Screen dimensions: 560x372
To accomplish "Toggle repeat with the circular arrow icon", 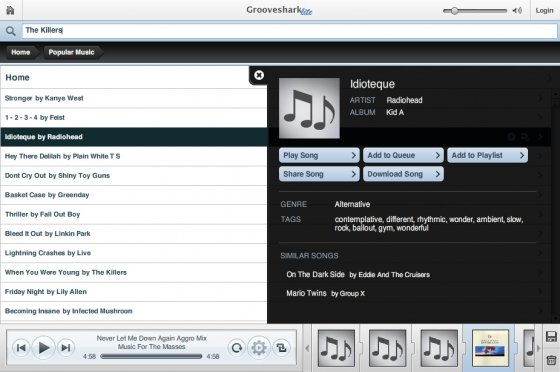I will pyautogui.click(x=237, y=347).
